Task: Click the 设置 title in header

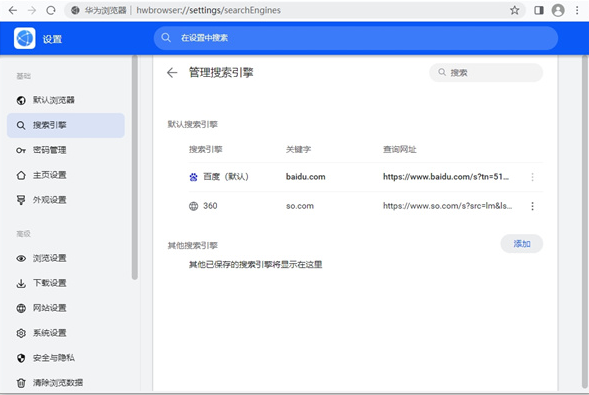Action: click(52, 39)
